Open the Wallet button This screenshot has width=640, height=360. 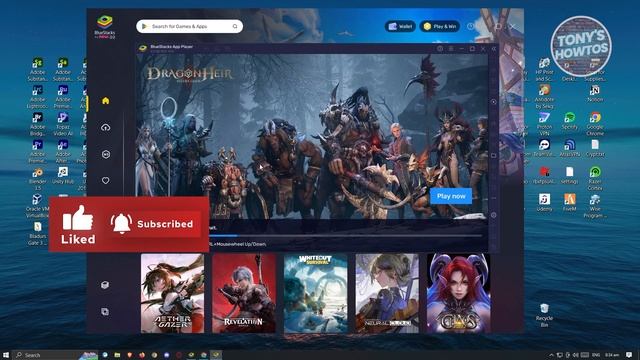click(400, 26)
